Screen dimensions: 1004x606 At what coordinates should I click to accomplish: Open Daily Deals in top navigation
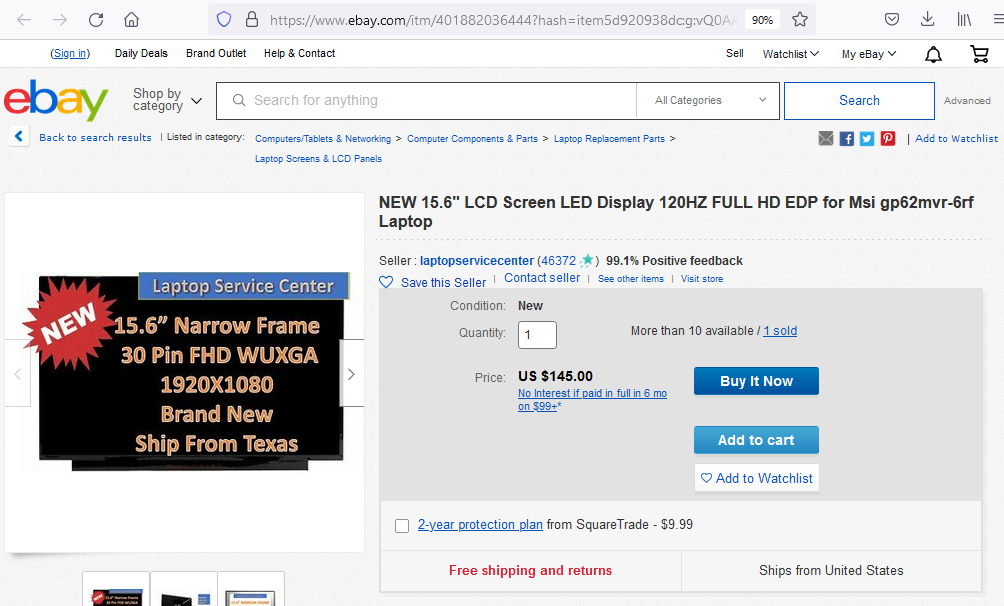click(142, 53)
